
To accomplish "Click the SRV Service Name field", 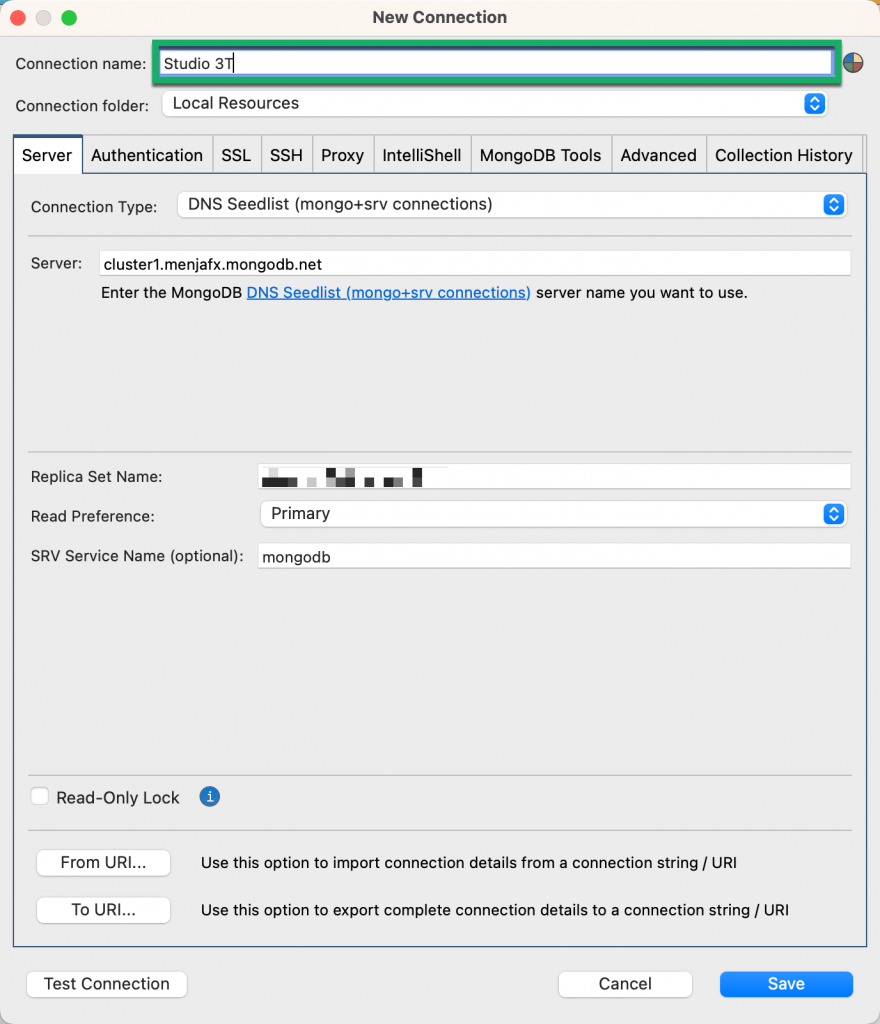I will point(554,556).
